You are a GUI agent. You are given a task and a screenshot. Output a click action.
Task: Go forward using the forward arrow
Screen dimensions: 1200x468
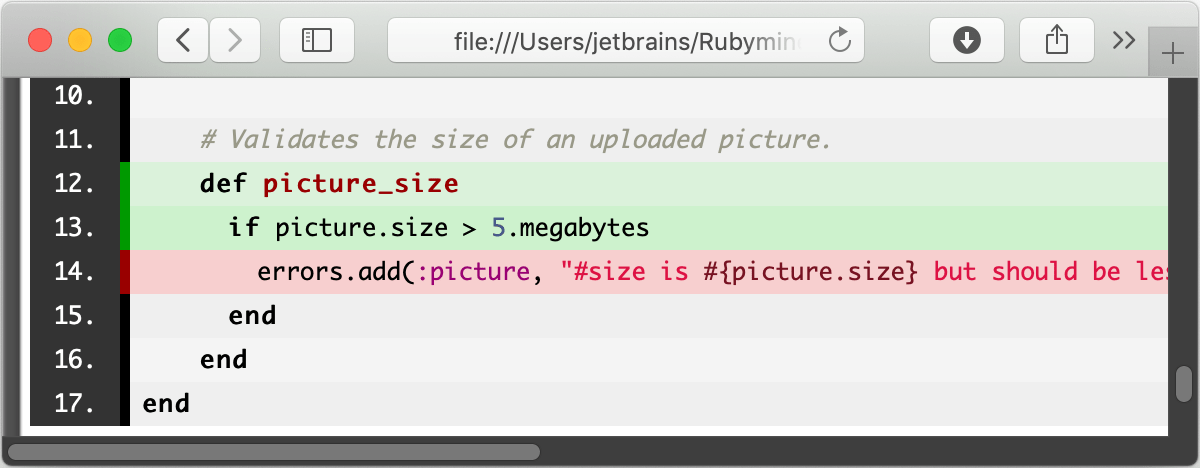point(235,40)
